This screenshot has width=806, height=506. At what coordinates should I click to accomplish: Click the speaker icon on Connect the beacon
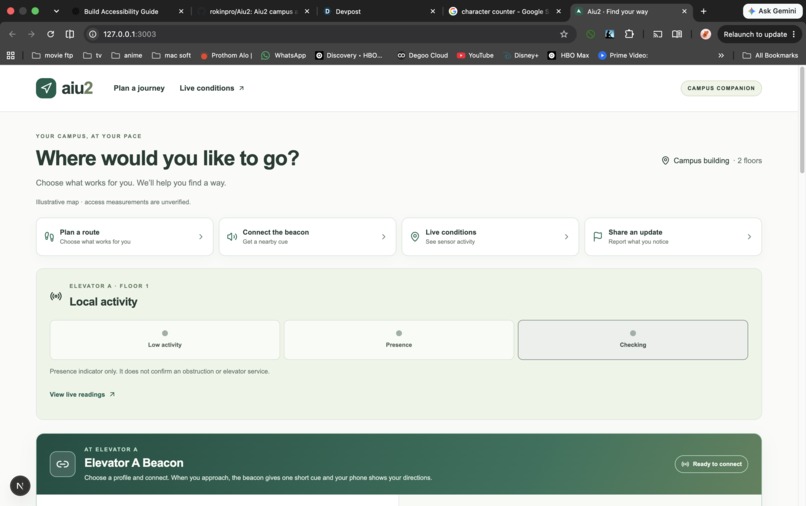232,237
